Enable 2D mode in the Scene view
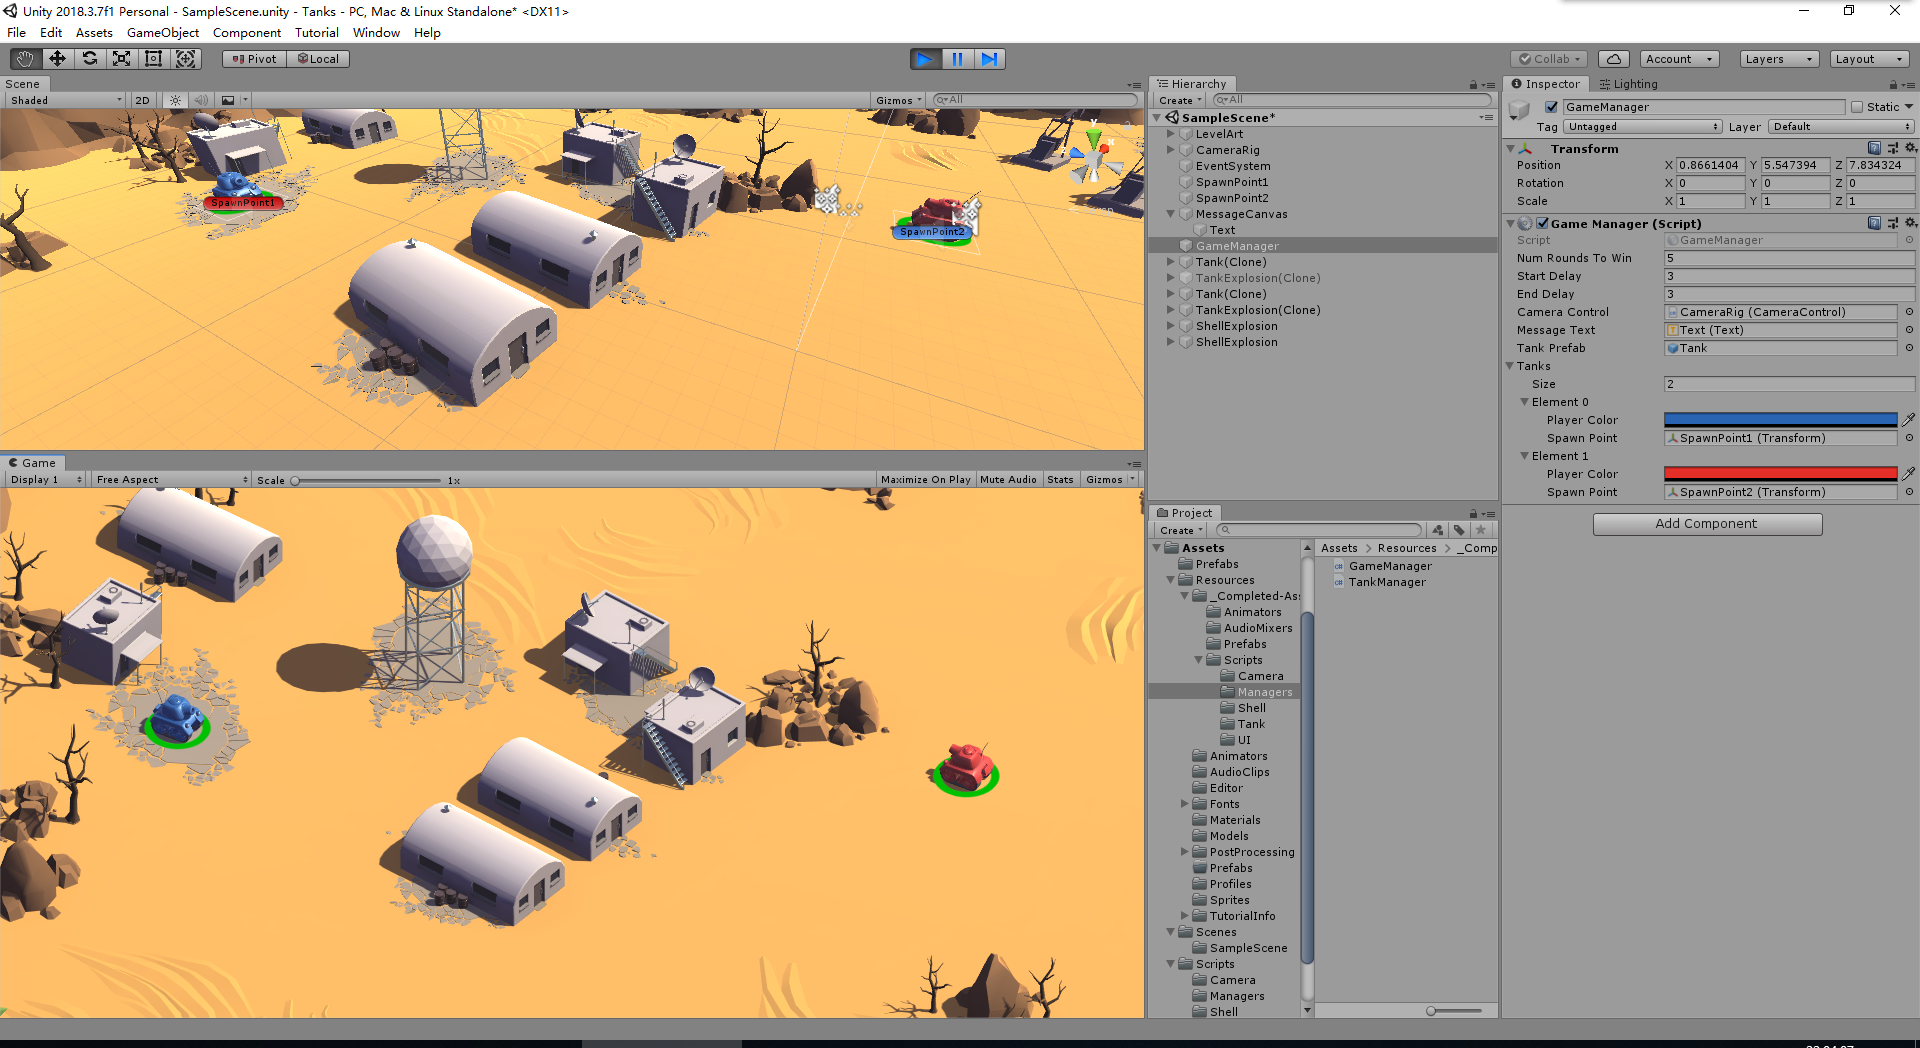1920x1048 pixels. (142, 100)
